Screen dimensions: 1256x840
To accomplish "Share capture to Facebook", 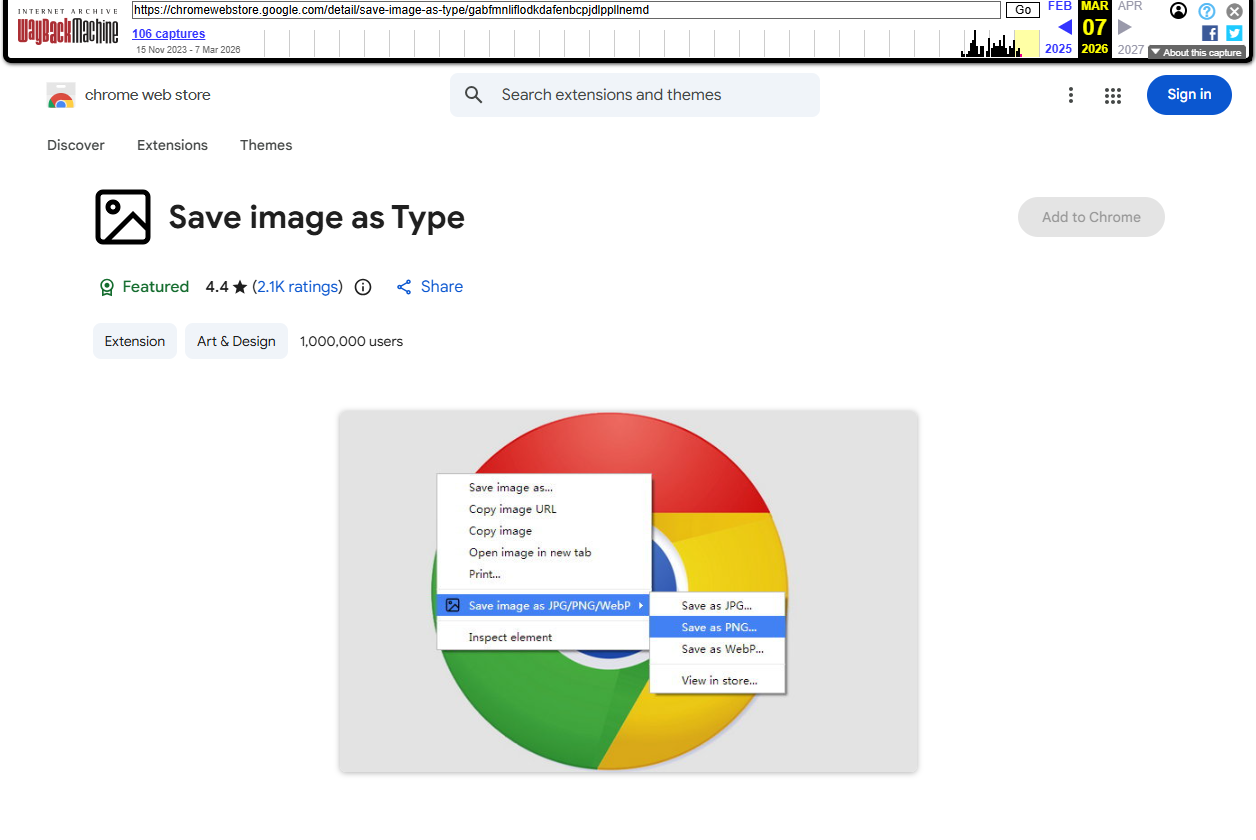I will (1209, 32).
